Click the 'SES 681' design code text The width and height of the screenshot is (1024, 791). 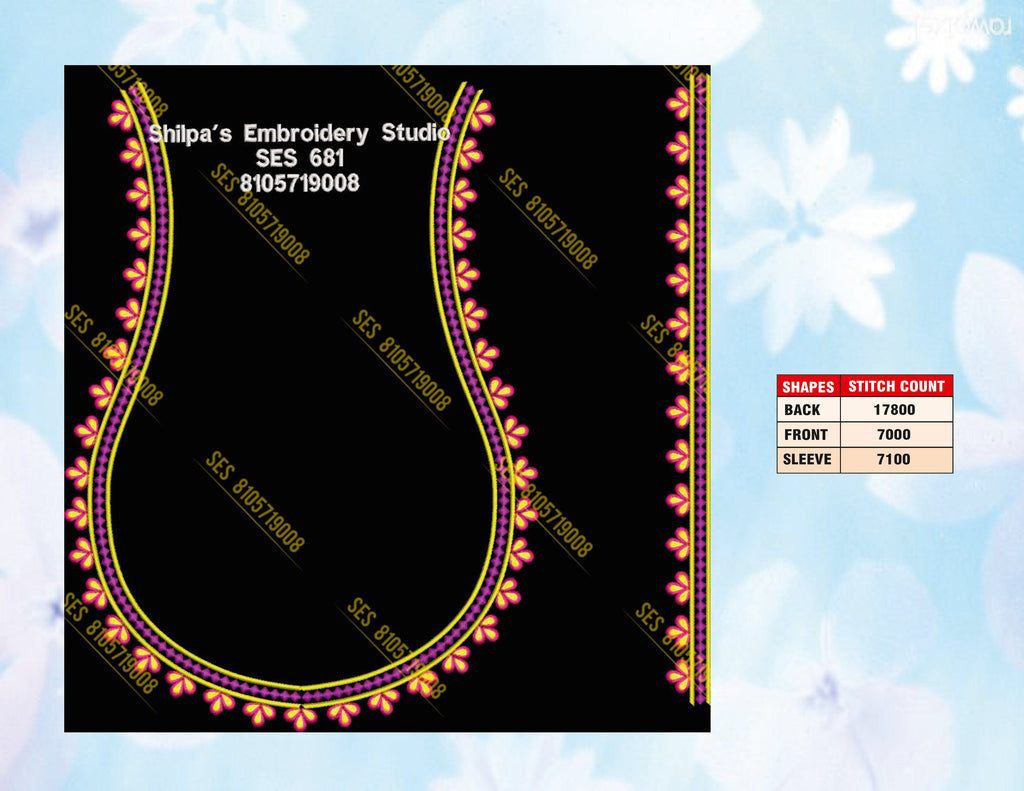point(300,158)
